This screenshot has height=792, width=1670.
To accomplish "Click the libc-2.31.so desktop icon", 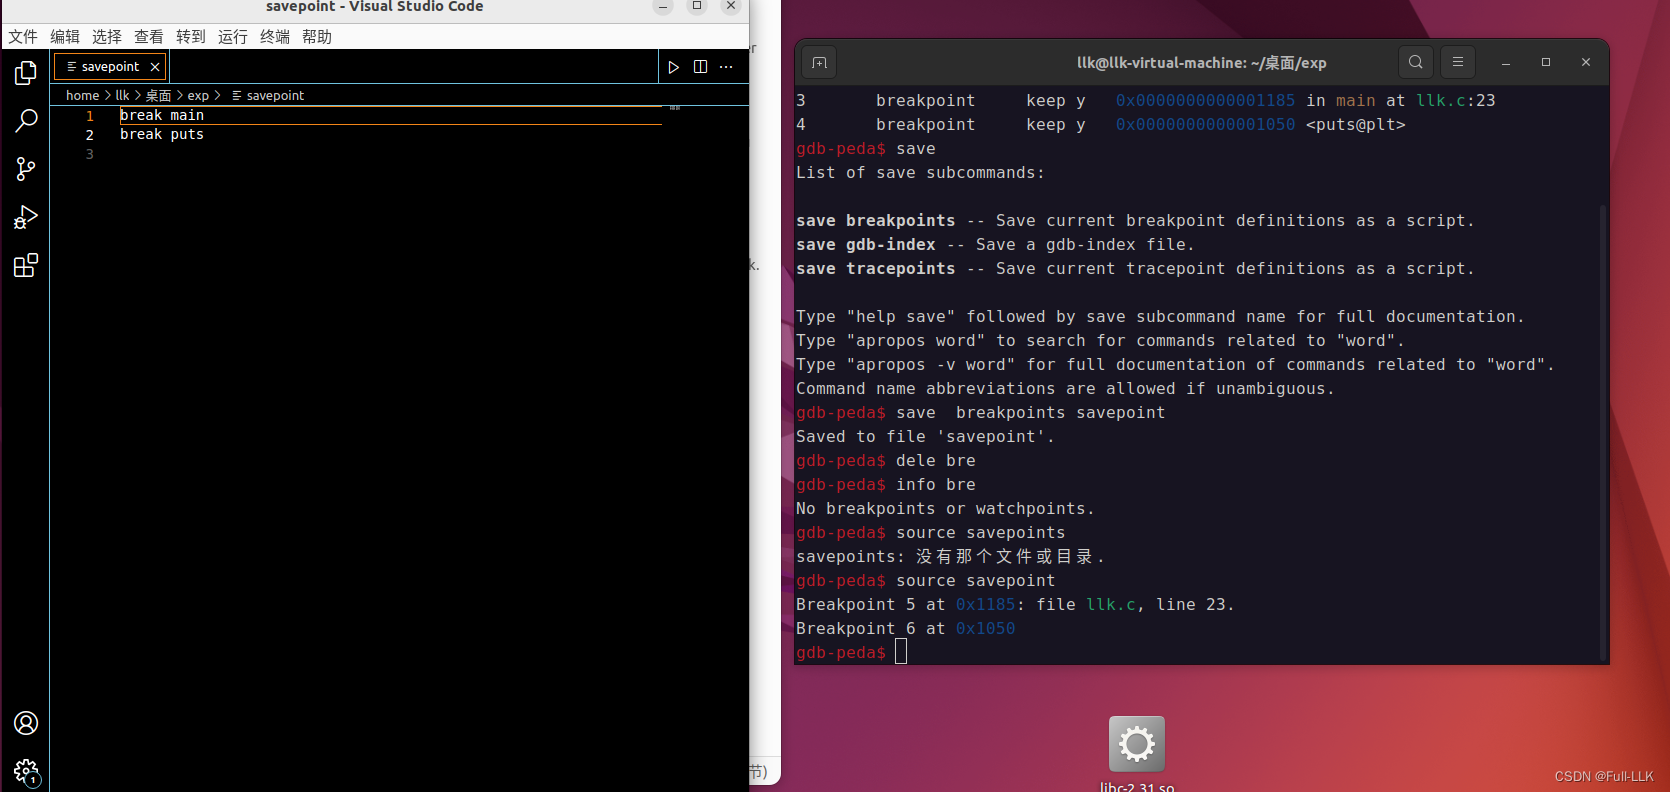I will (1137, 753).
